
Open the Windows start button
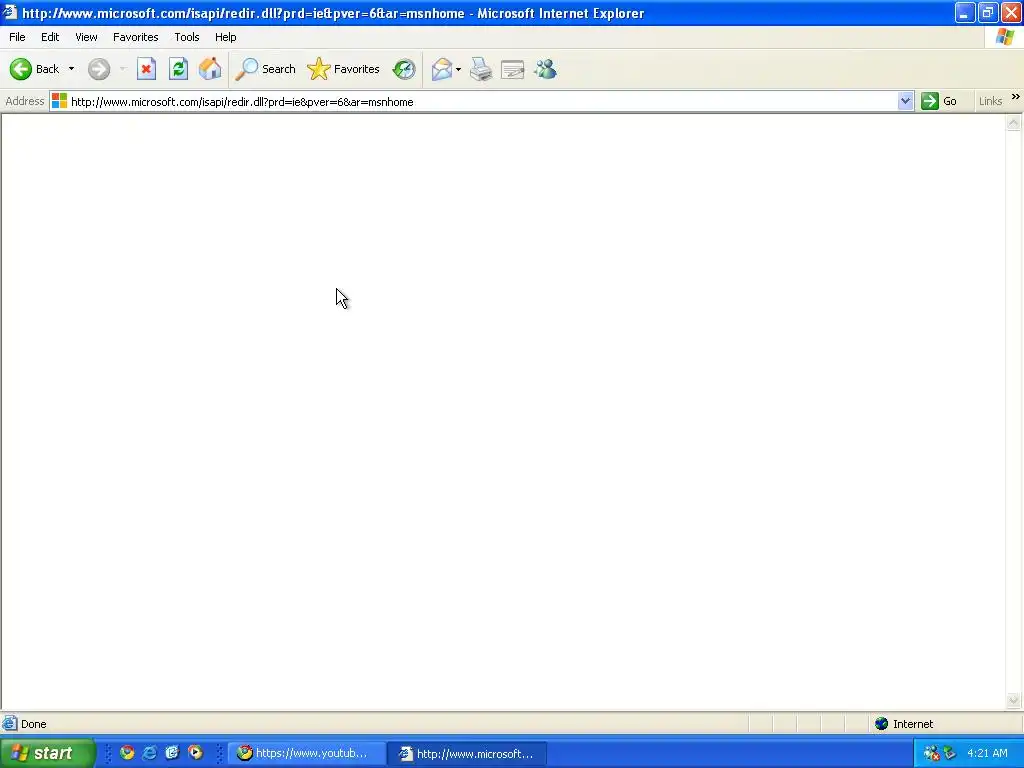tap(47, 753)
